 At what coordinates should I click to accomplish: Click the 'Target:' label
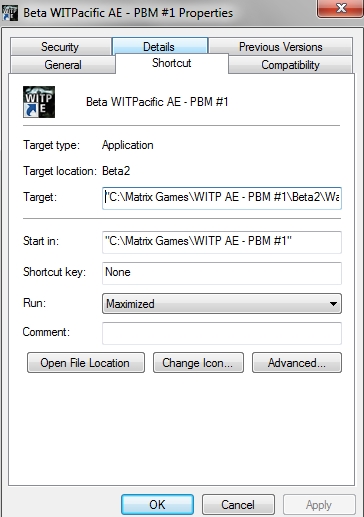pos(40,197)
